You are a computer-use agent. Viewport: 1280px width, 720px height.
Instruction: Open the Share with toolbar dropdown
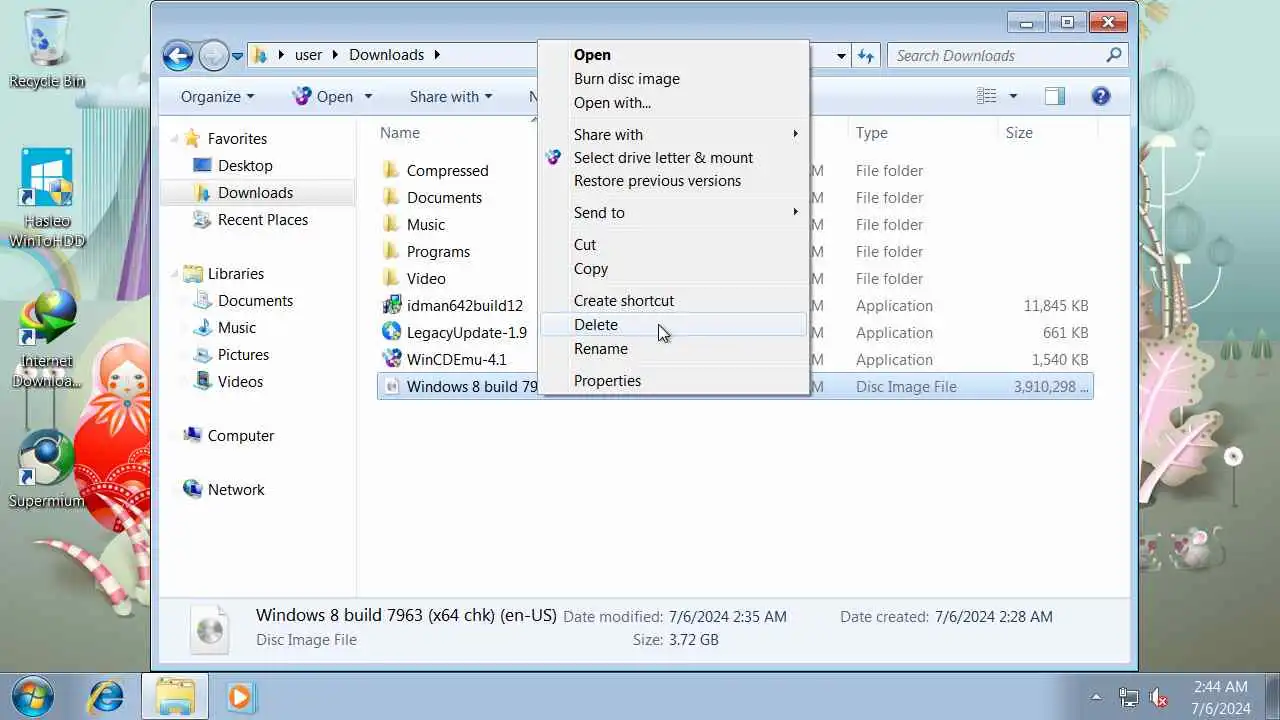pyautogui.click(x=450, y=97)
